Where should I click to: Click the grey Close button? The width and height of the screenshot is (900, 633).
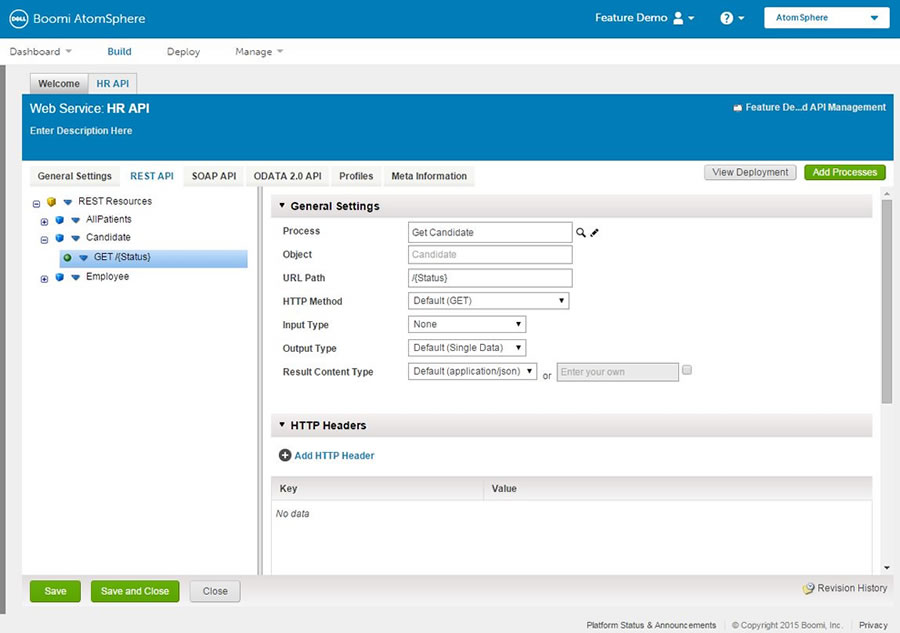(215, 591)
